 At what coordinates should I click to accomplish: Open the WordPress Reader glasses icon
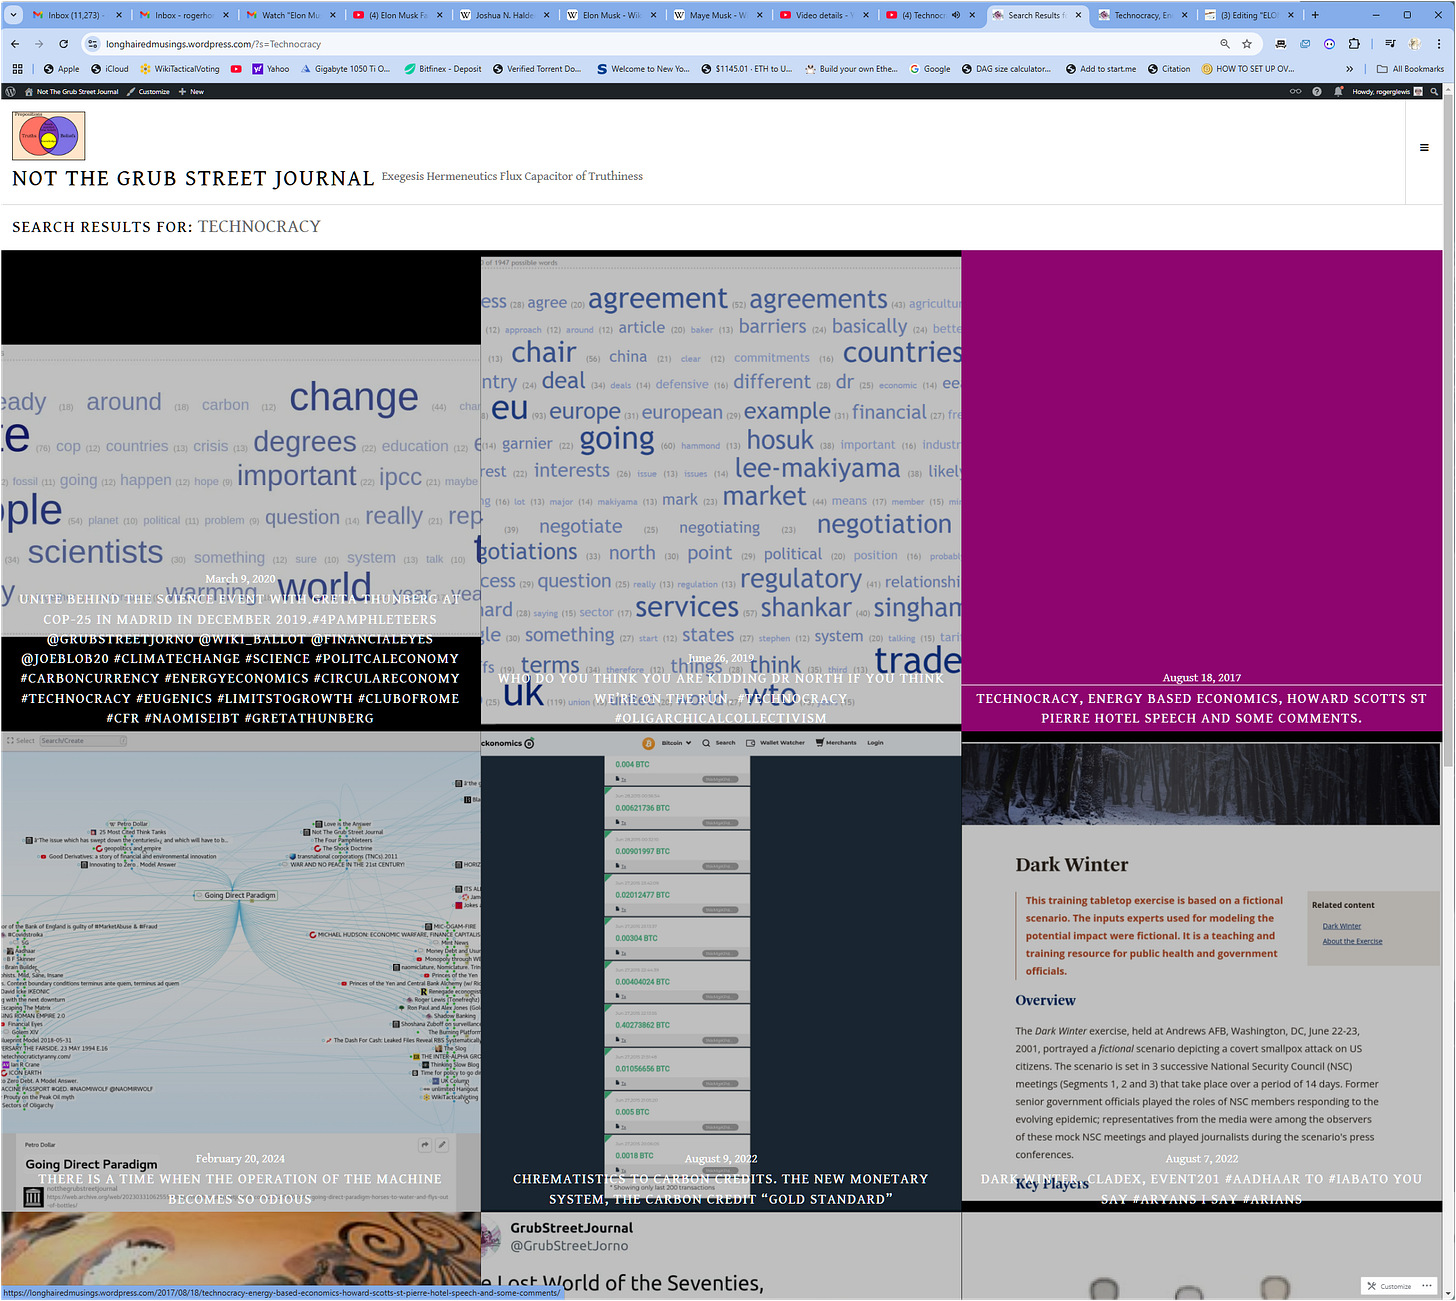point(1296,91)
